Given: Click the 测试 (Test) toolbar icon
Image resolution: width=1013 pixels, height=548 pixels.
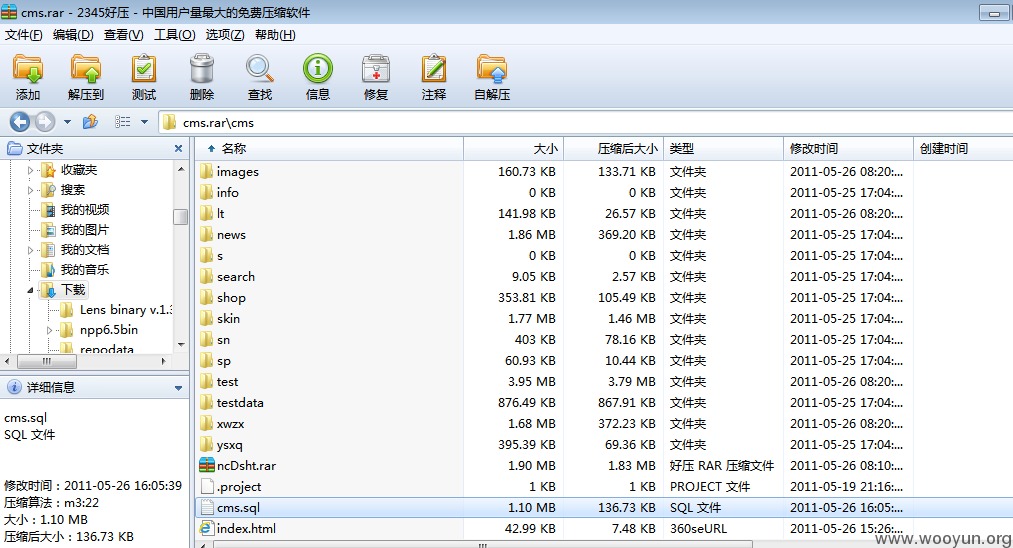Looking at the screenshot, I should 143,69.
